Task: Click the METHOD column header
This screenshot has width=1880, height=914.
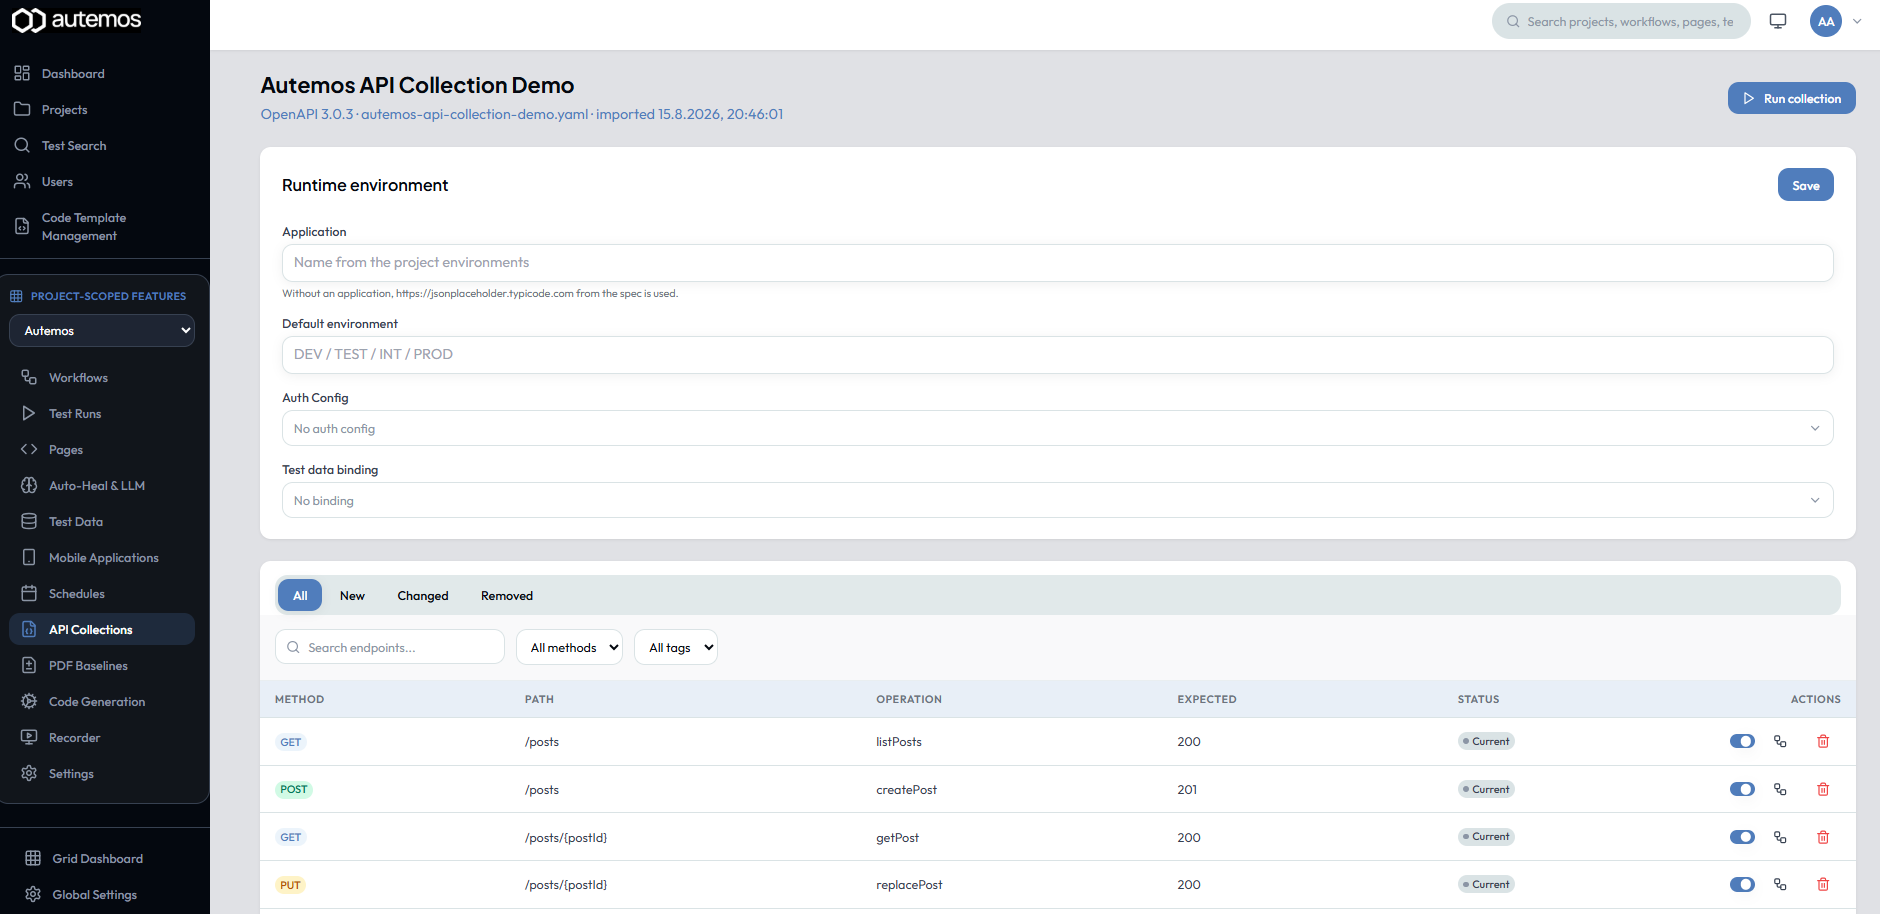Action: (299, 699)
